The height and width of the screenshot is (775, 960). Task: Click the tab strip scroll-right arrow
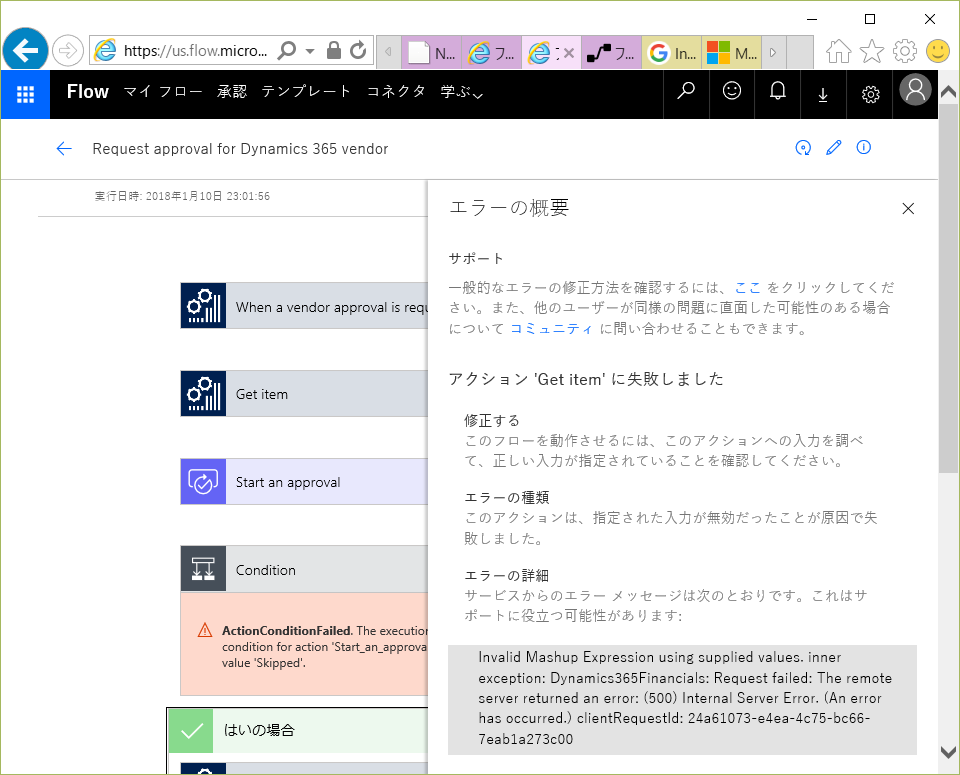coord(773,52)
